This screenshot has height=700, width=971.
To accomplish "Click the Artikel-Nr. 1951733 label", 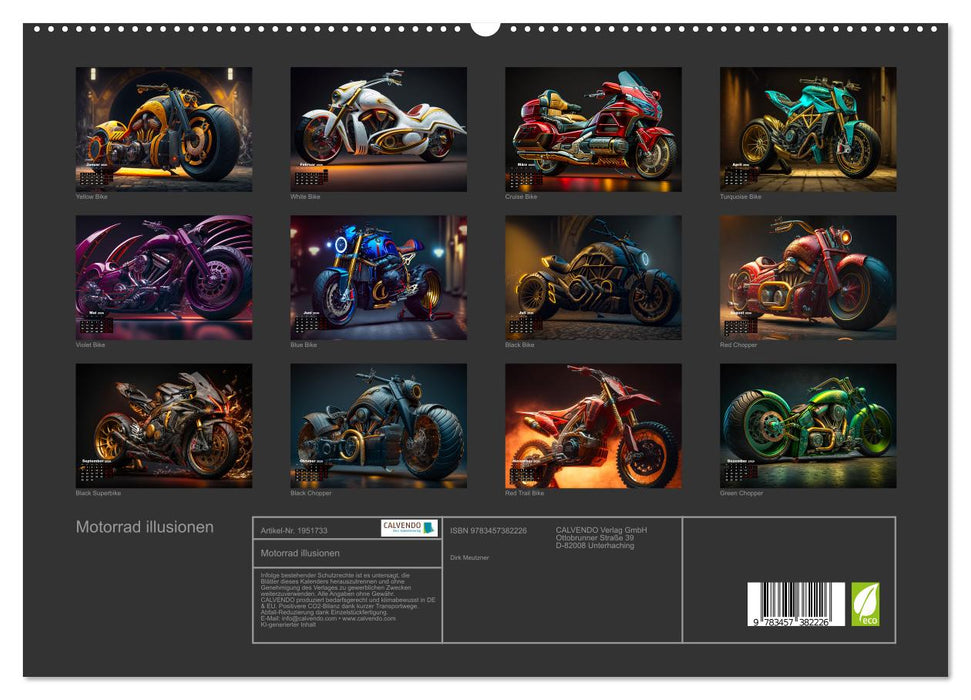I will [295, 530].
